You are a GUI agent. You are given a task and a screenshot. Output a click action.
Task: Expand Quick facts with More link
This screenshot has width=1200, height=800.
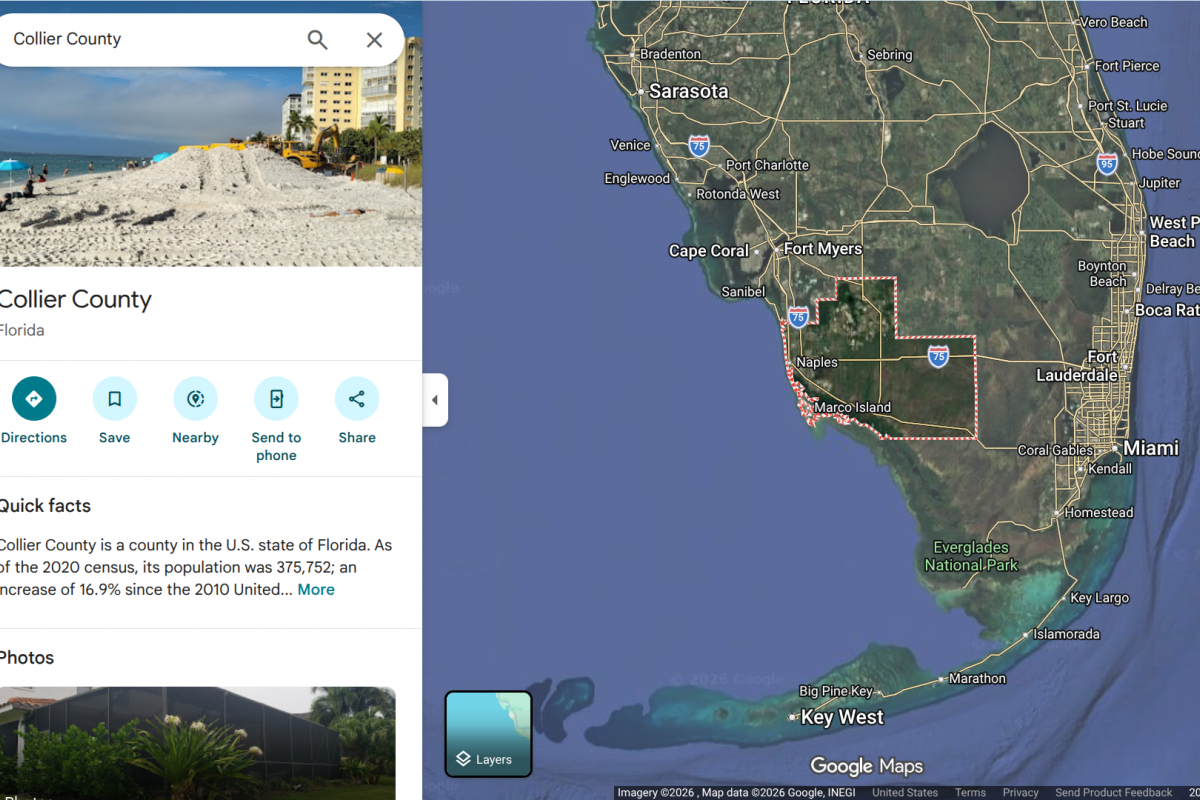point(316,590)
